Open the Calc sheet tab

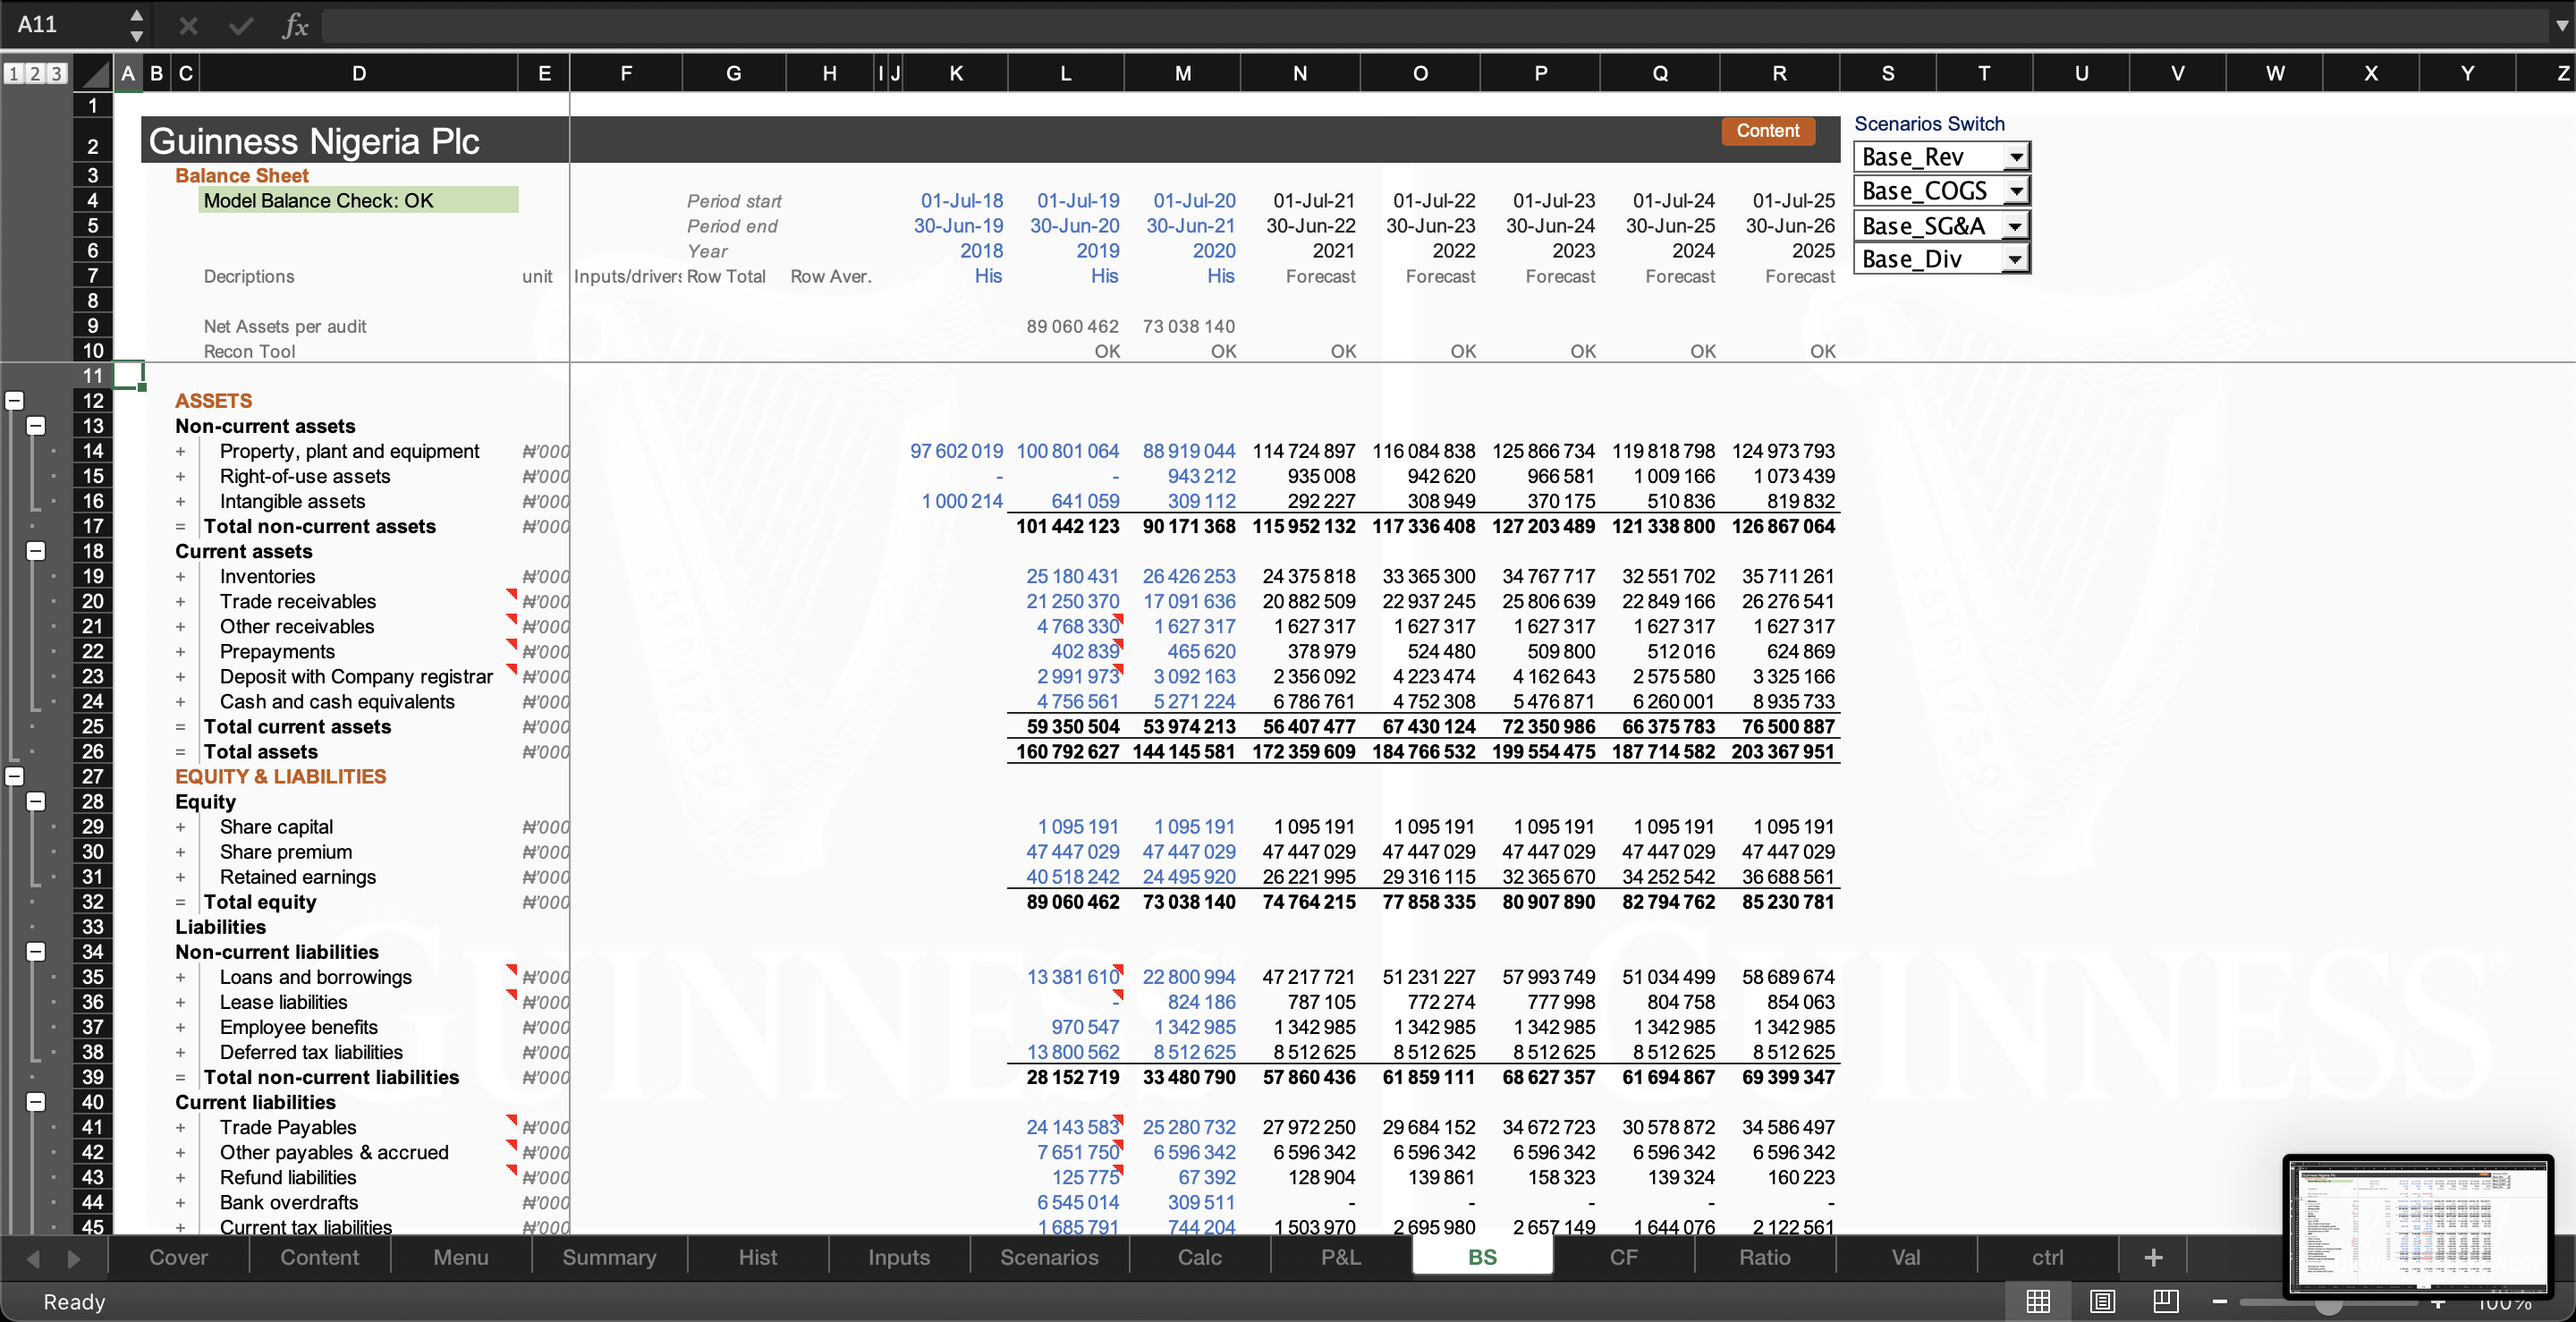point(1199,1257)
